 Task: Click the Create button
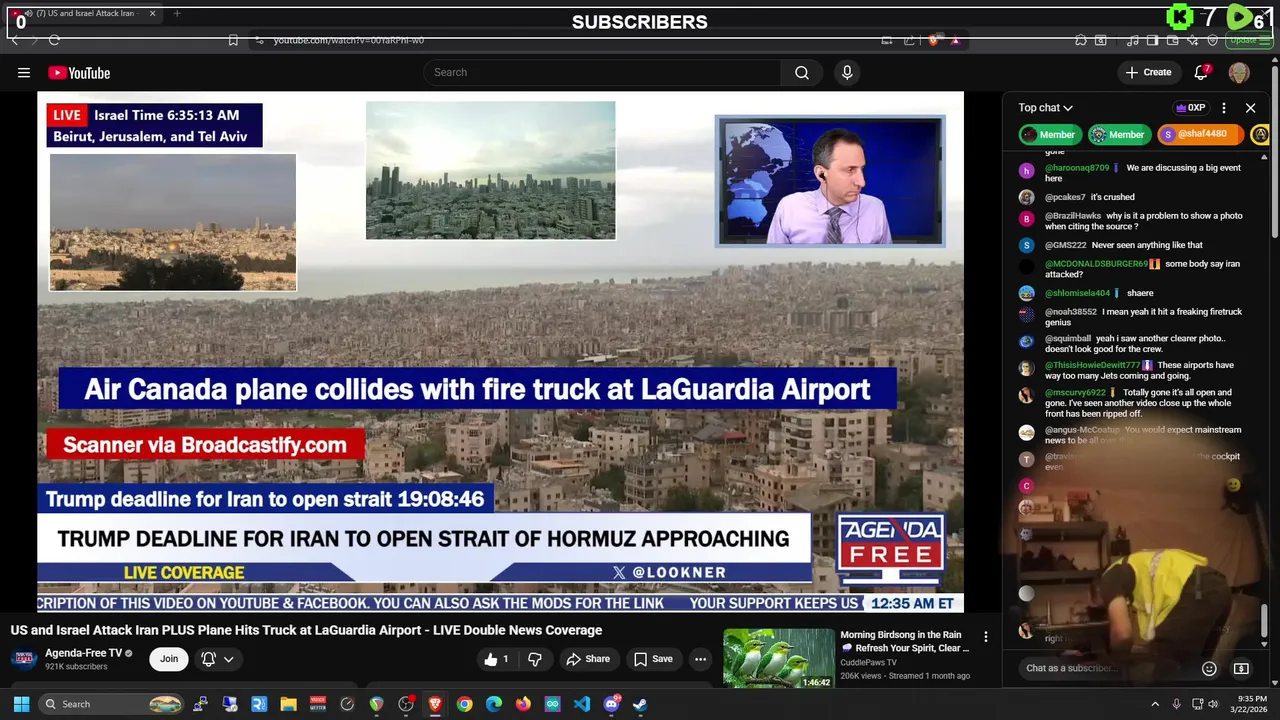click(x=1148, y=72)
